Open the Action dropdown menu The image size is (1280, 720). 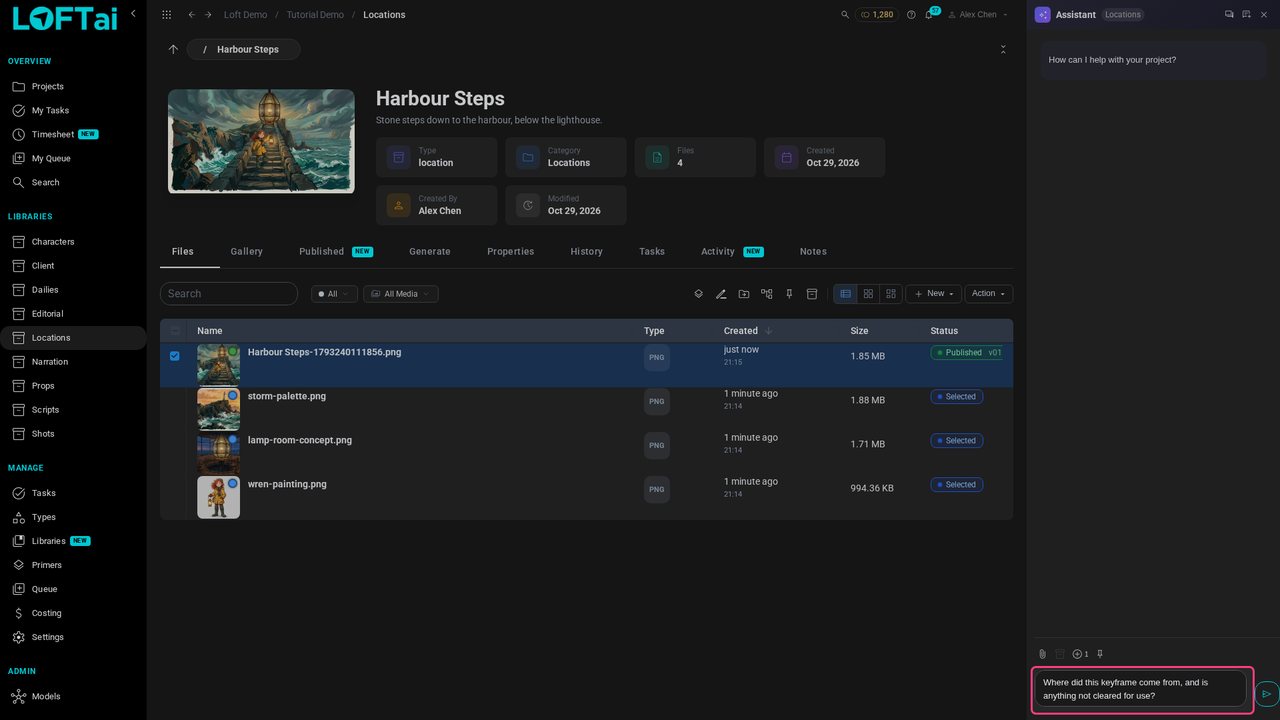click(x=989, y=294)
